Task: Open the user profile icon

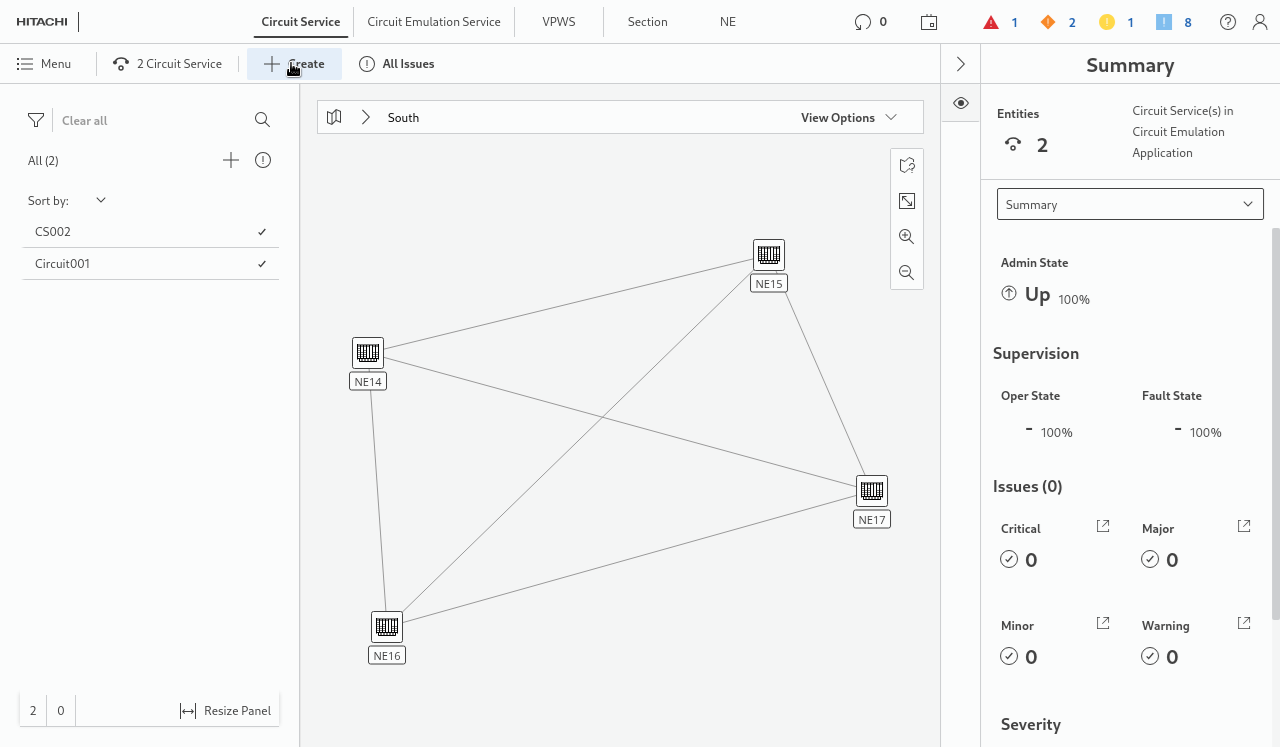Action: coord(1260,22)
